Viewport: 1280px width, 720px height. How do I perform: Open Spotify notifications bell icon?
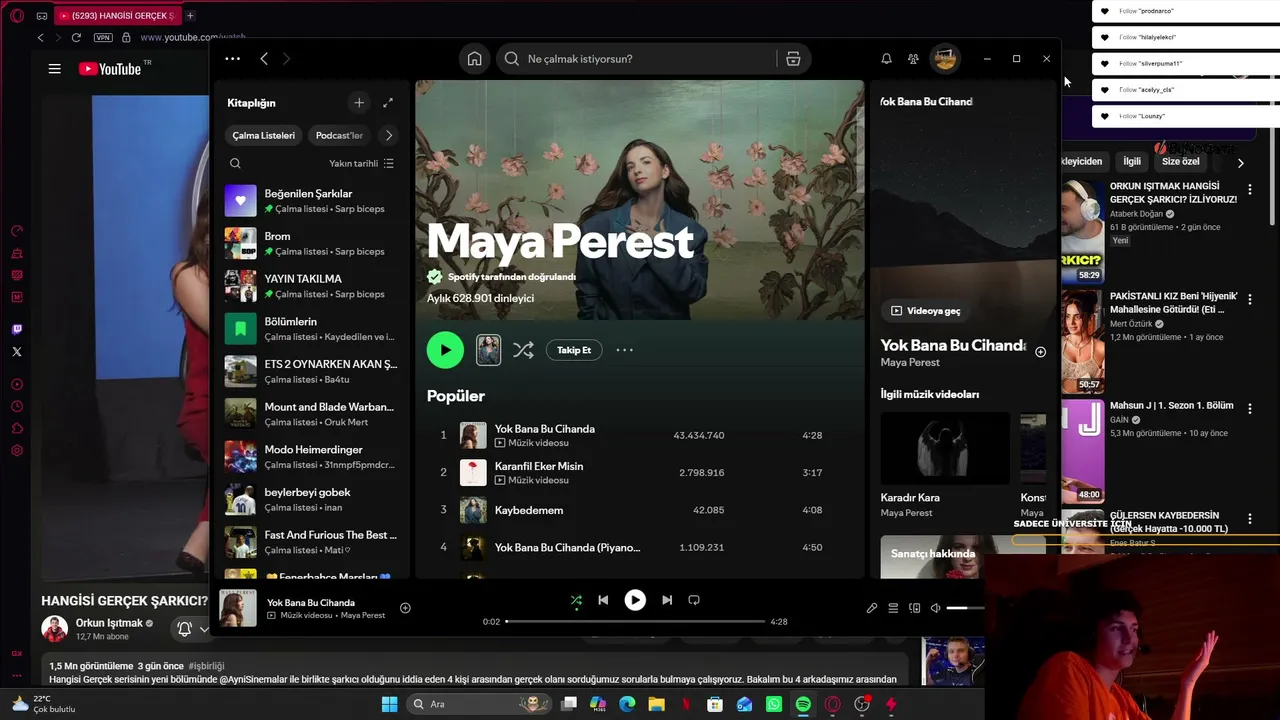click(x=886, y=59)
